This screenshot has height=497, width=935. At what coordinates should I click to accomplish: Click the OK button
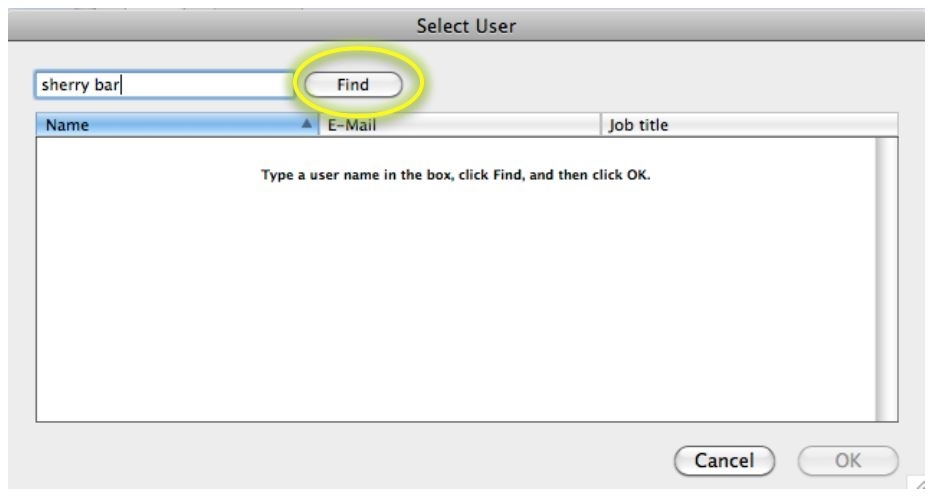point(848,461)
